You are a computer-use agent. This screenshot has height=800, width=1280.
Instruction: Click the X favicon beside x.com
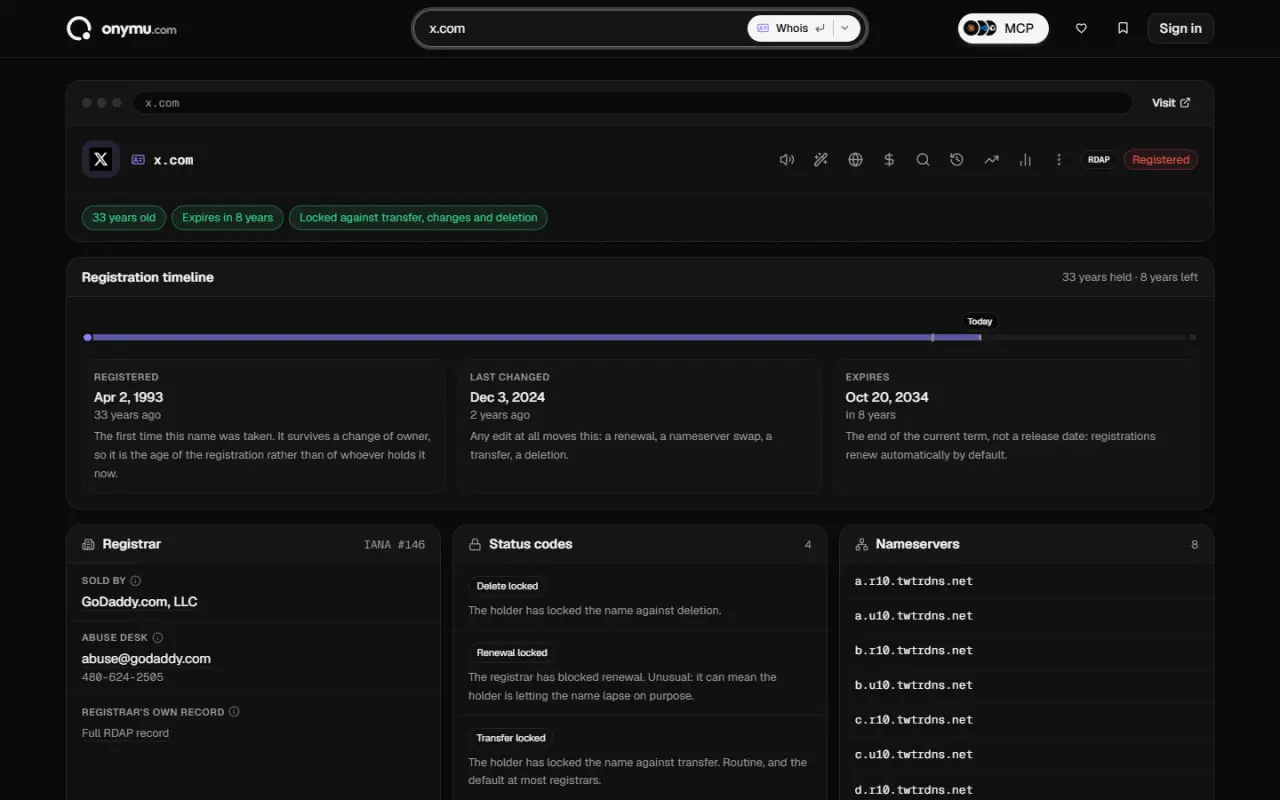click(101, 159)
